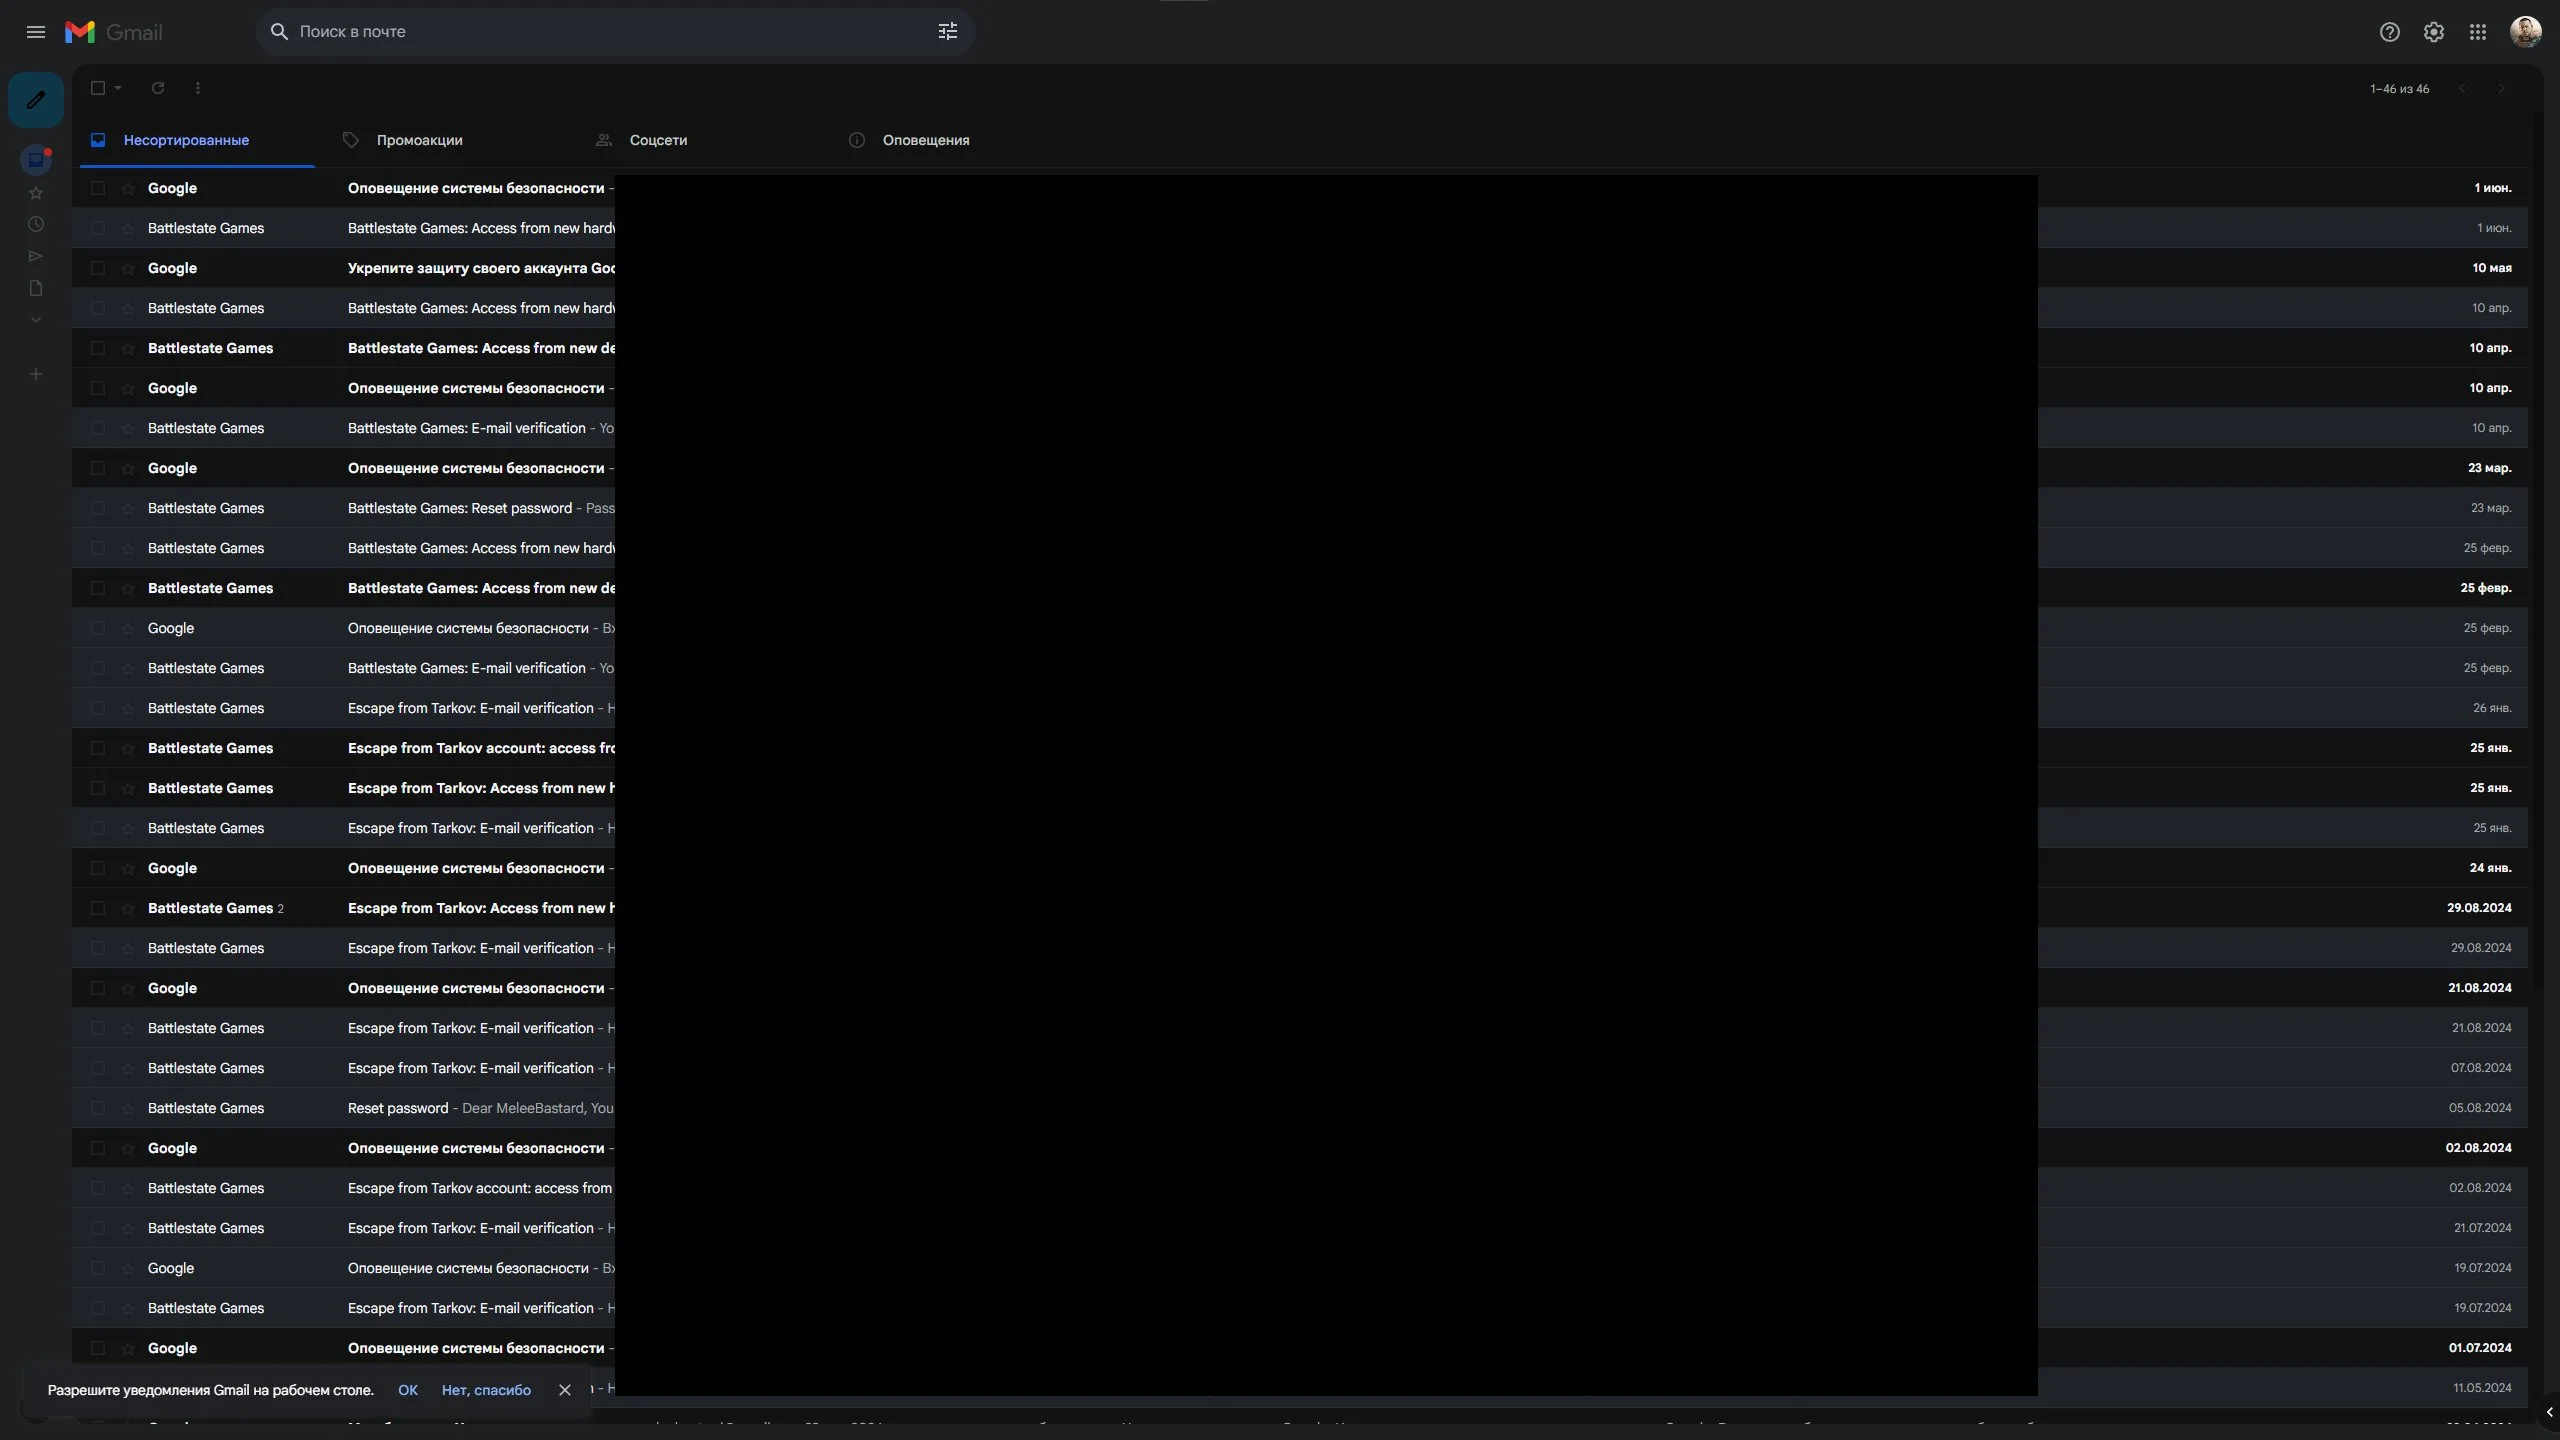Screen dimensions: 2560x1440
Task: Click the Поиск в почте search field
Action: click(600, 32)
